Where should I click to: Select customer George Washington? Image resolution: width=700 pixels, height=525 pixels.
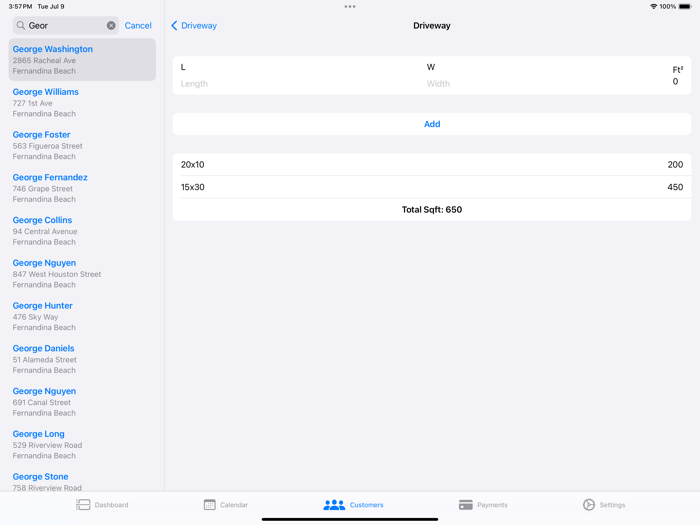tap(82, 60)
